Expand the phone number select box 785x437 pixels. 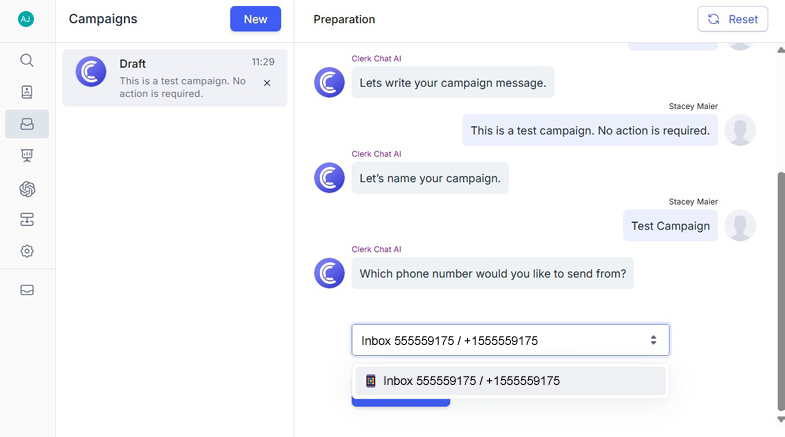pos(510,340)
